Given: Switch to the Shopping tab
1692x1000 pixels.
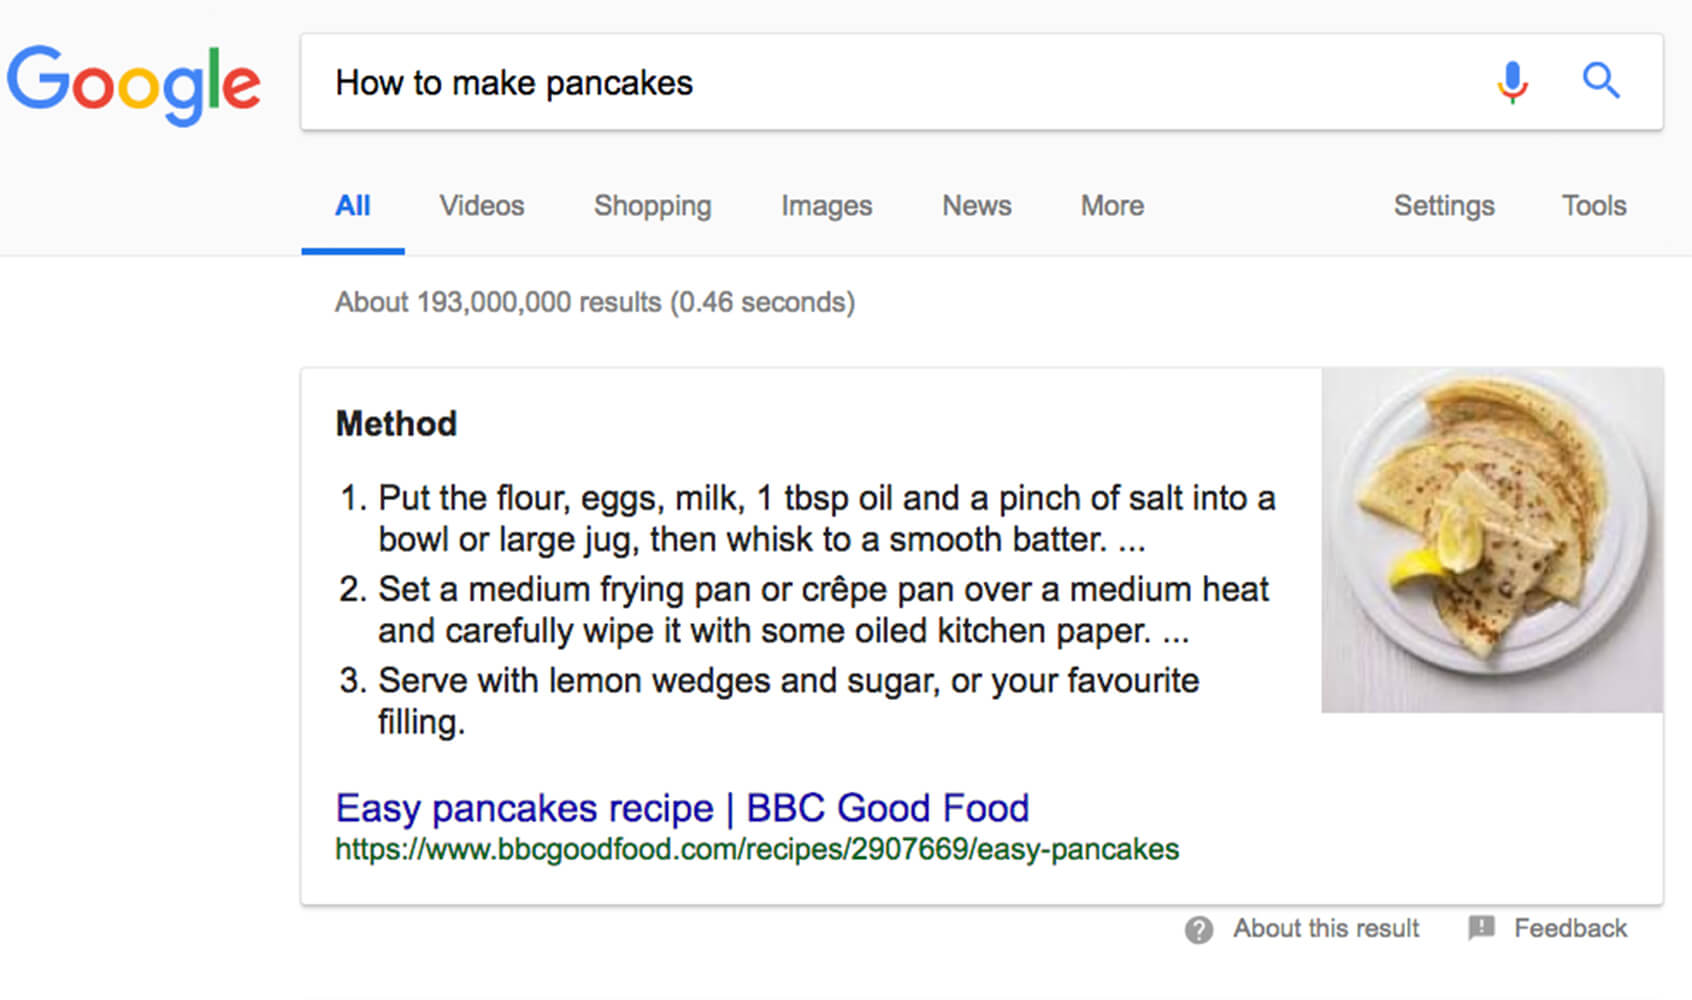Looking at the screenshot, I should coord(652,206).
